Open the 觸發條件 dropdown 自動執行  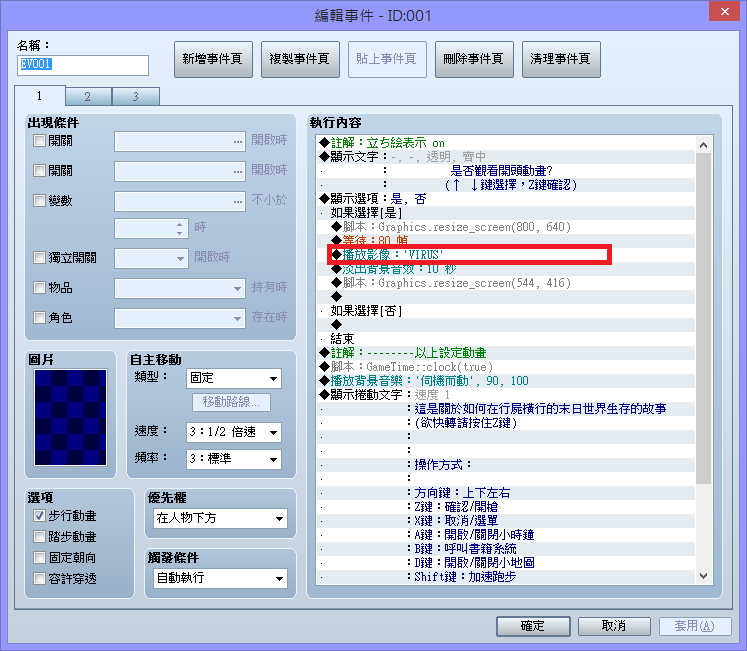(221, 578)
